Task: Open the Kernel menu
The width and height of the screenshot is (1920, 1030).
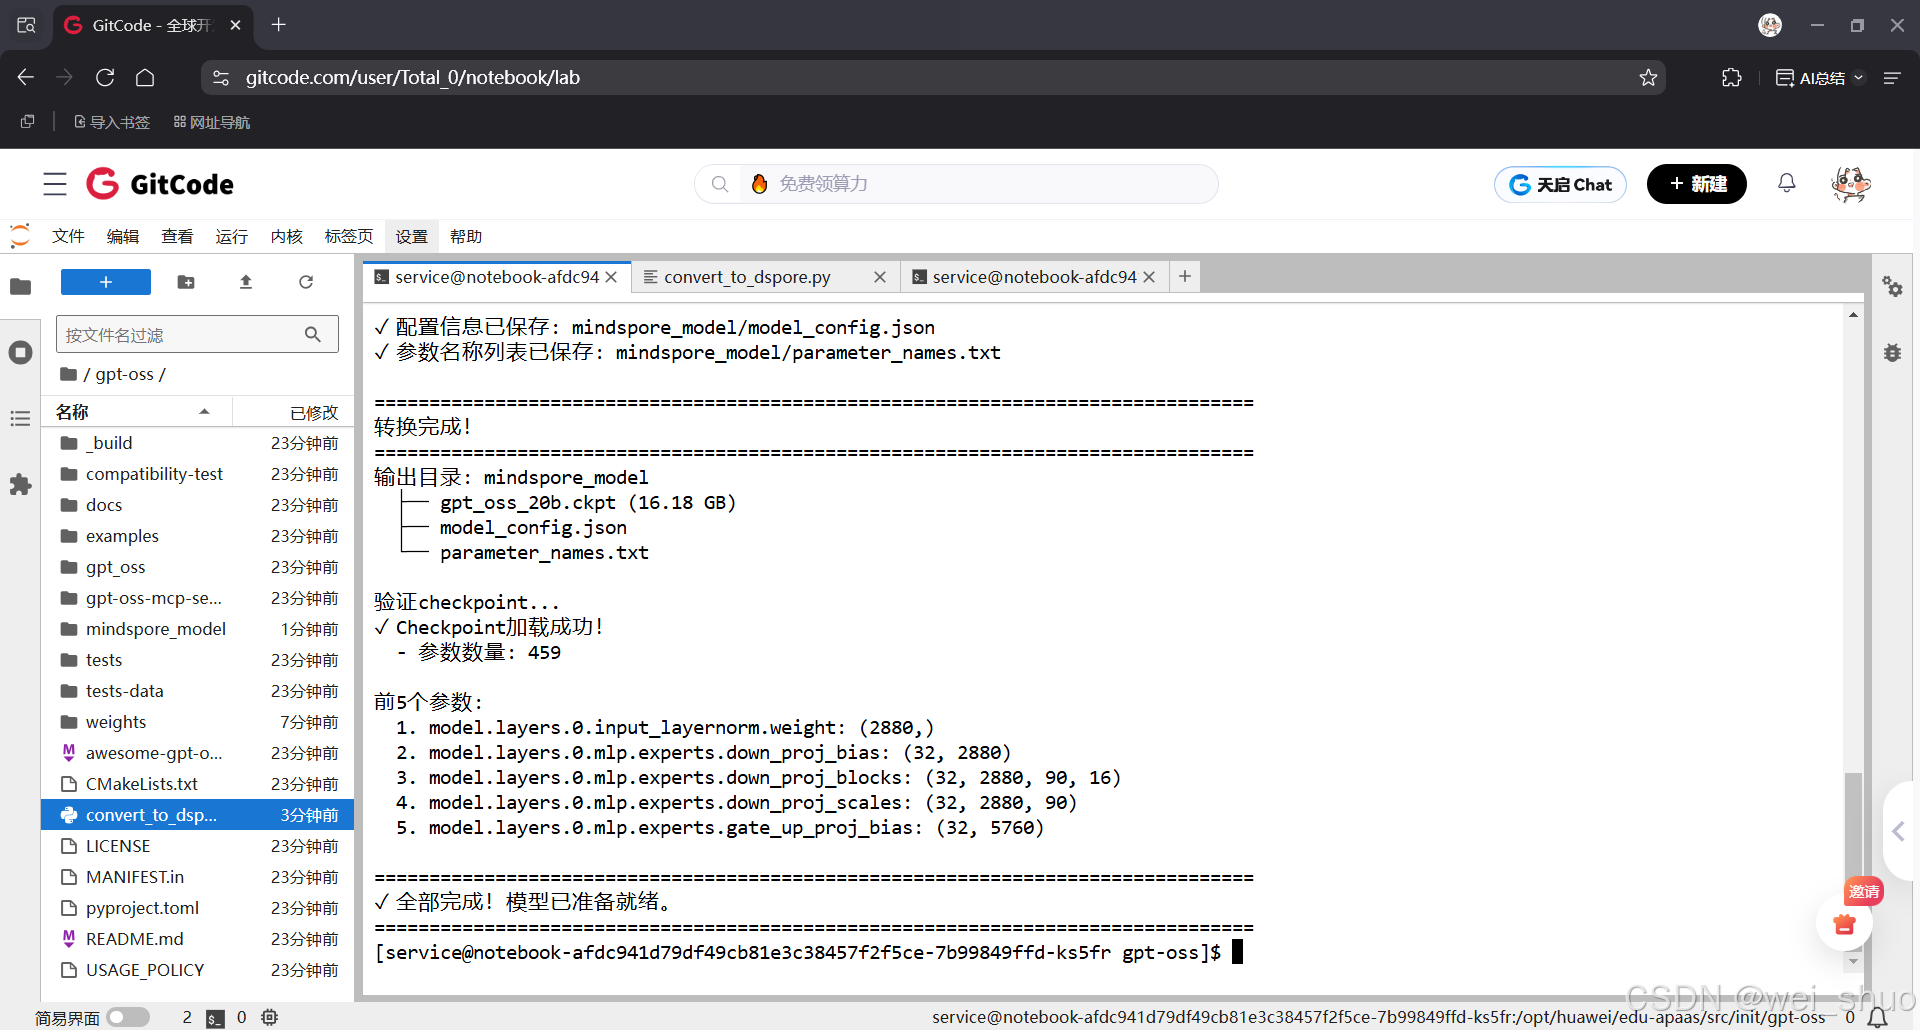Action: point(286,236)
